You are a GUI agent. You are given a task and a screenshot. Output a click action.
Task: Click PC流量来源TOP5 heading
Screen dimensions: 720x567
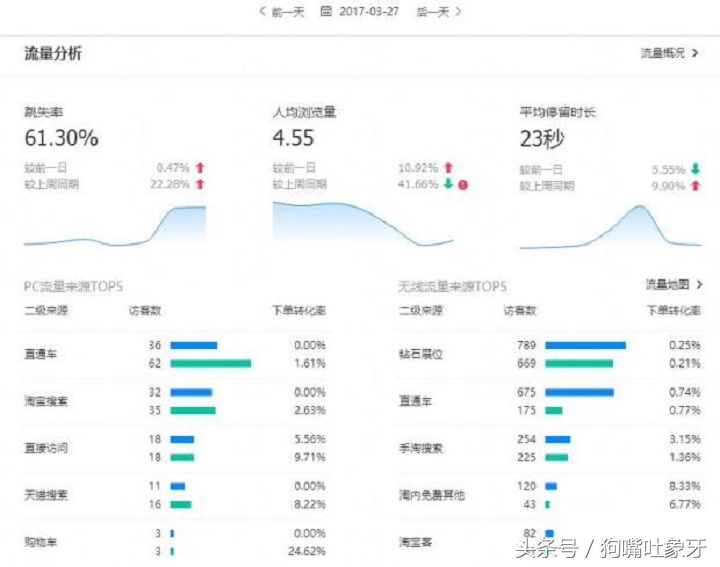point(73,286)
